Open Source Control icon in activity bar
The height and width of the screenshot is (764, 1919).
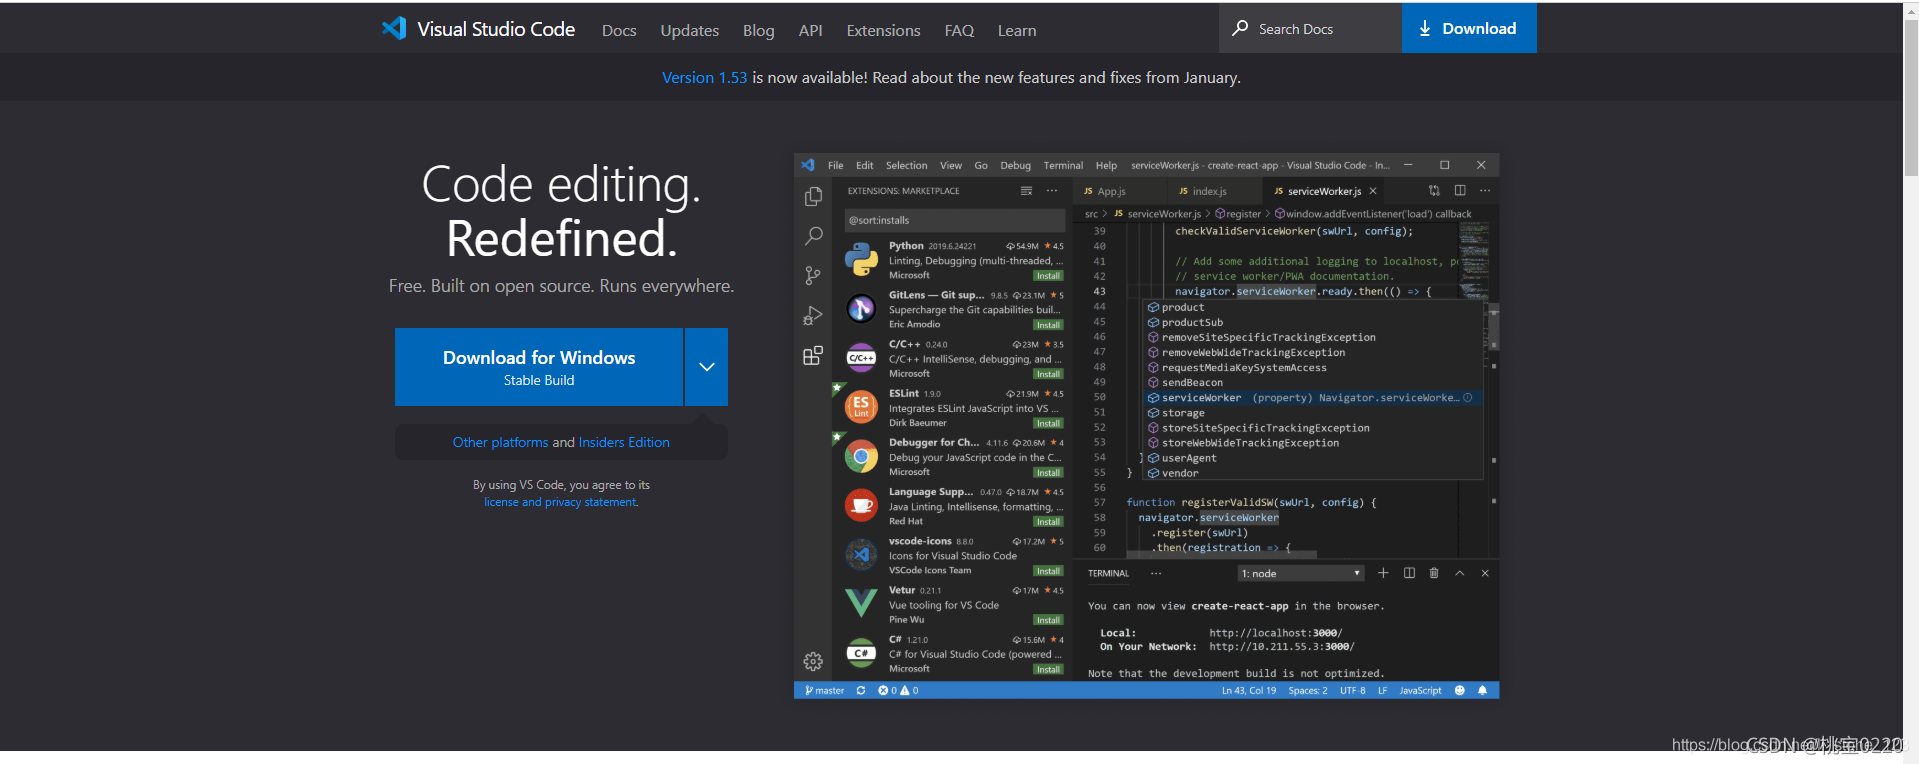tap(813, 276)
